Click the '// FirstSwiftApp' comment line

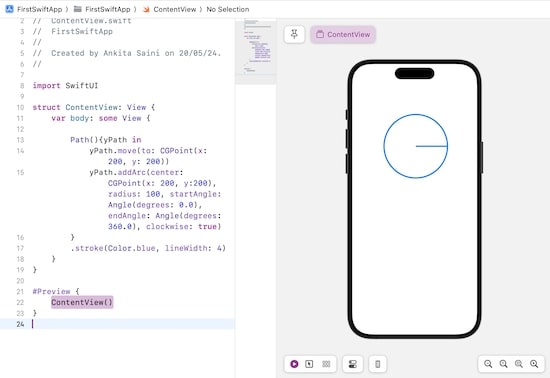(73, 32)
